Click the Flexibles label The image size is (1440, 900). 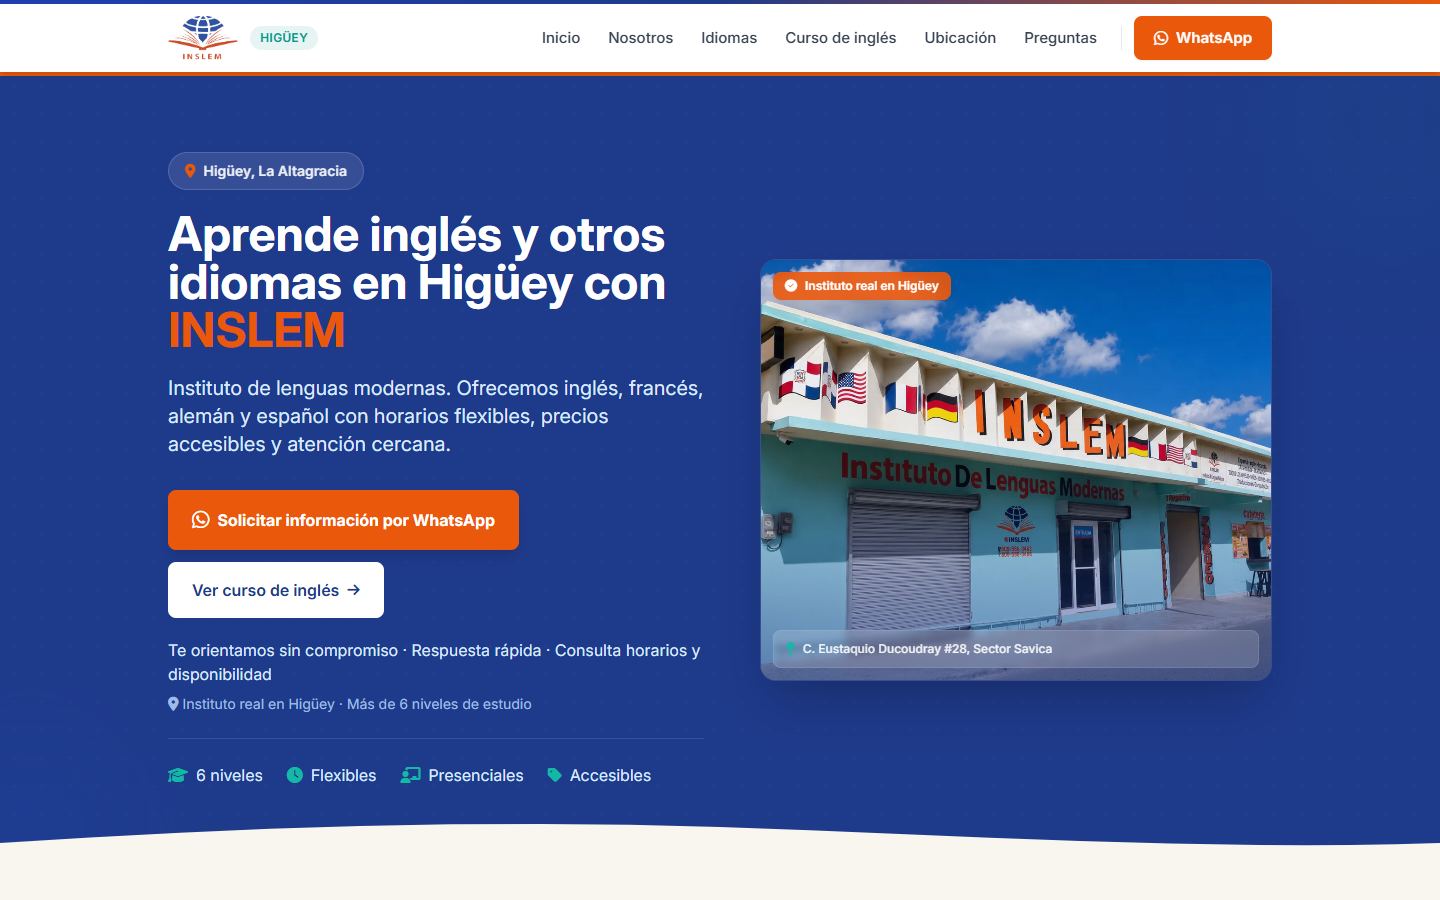pos(343,775)
